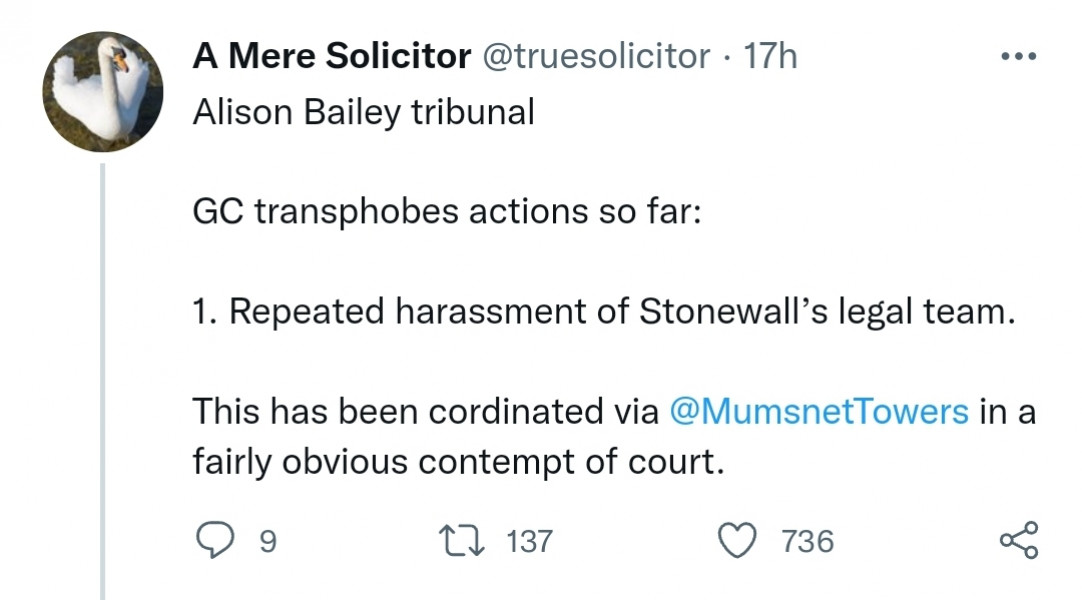Retweet the post using the retweet arrows icon
The height and width of the screenshot is (600, 1082).
[x=461, y=540]
